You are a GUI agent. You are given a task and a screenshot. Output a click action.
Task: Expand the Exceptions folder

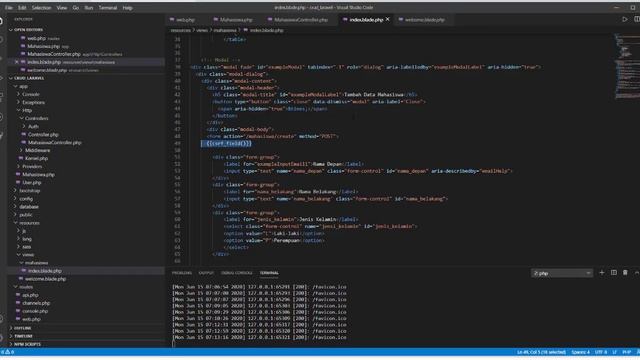[x=33, y=102]
